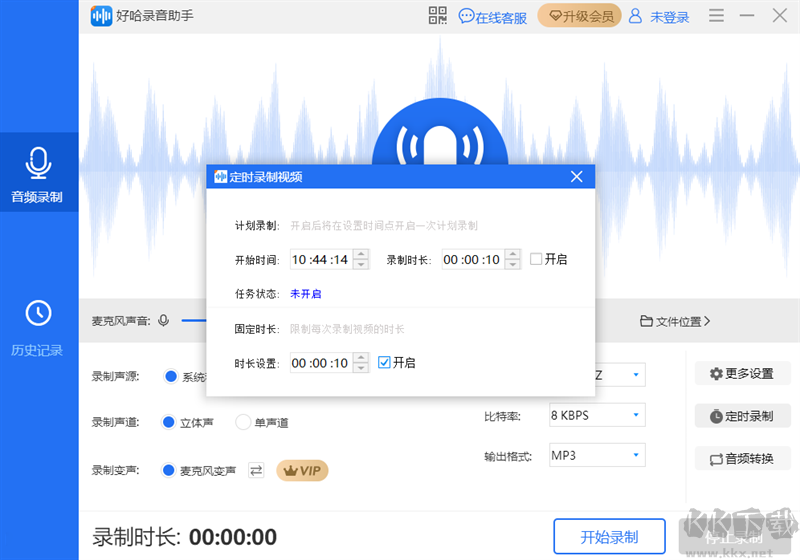The height and width of the screenshot is (560, 800).
Task: Open 音频转换 audio conversion
Action: [x=742, y=459]
